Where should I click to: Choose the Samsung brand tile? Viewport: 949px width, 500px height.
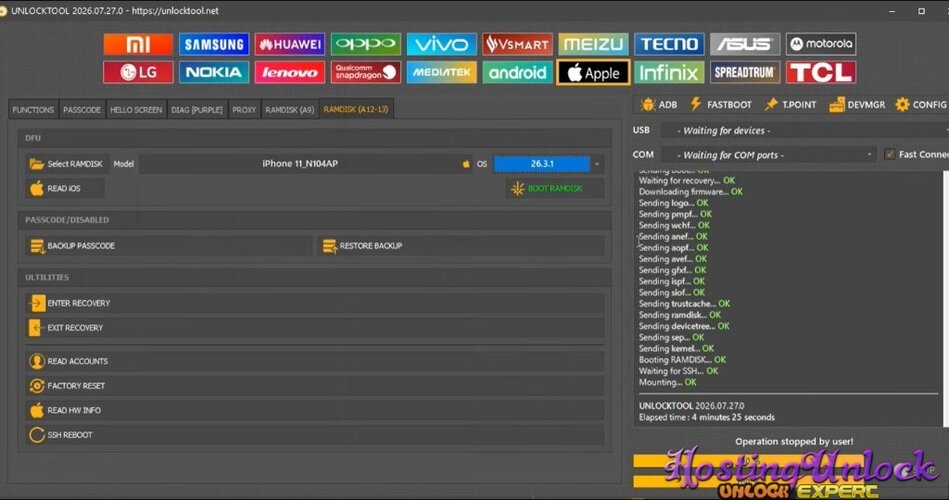pos(214,44)
